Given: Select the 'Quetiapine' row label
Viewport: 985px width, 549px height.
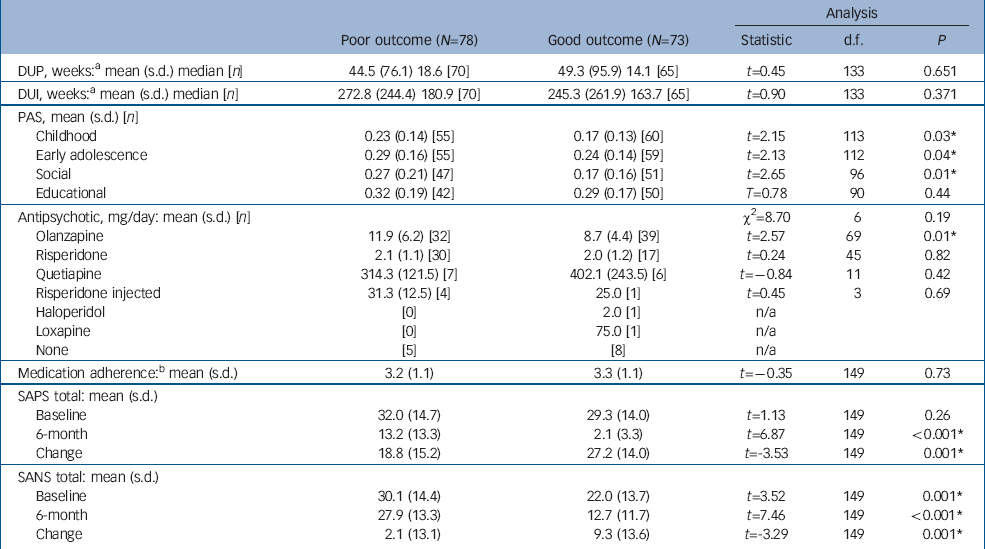Looking at the screenshot, I should pyautogui.click(x=68, y=274).
